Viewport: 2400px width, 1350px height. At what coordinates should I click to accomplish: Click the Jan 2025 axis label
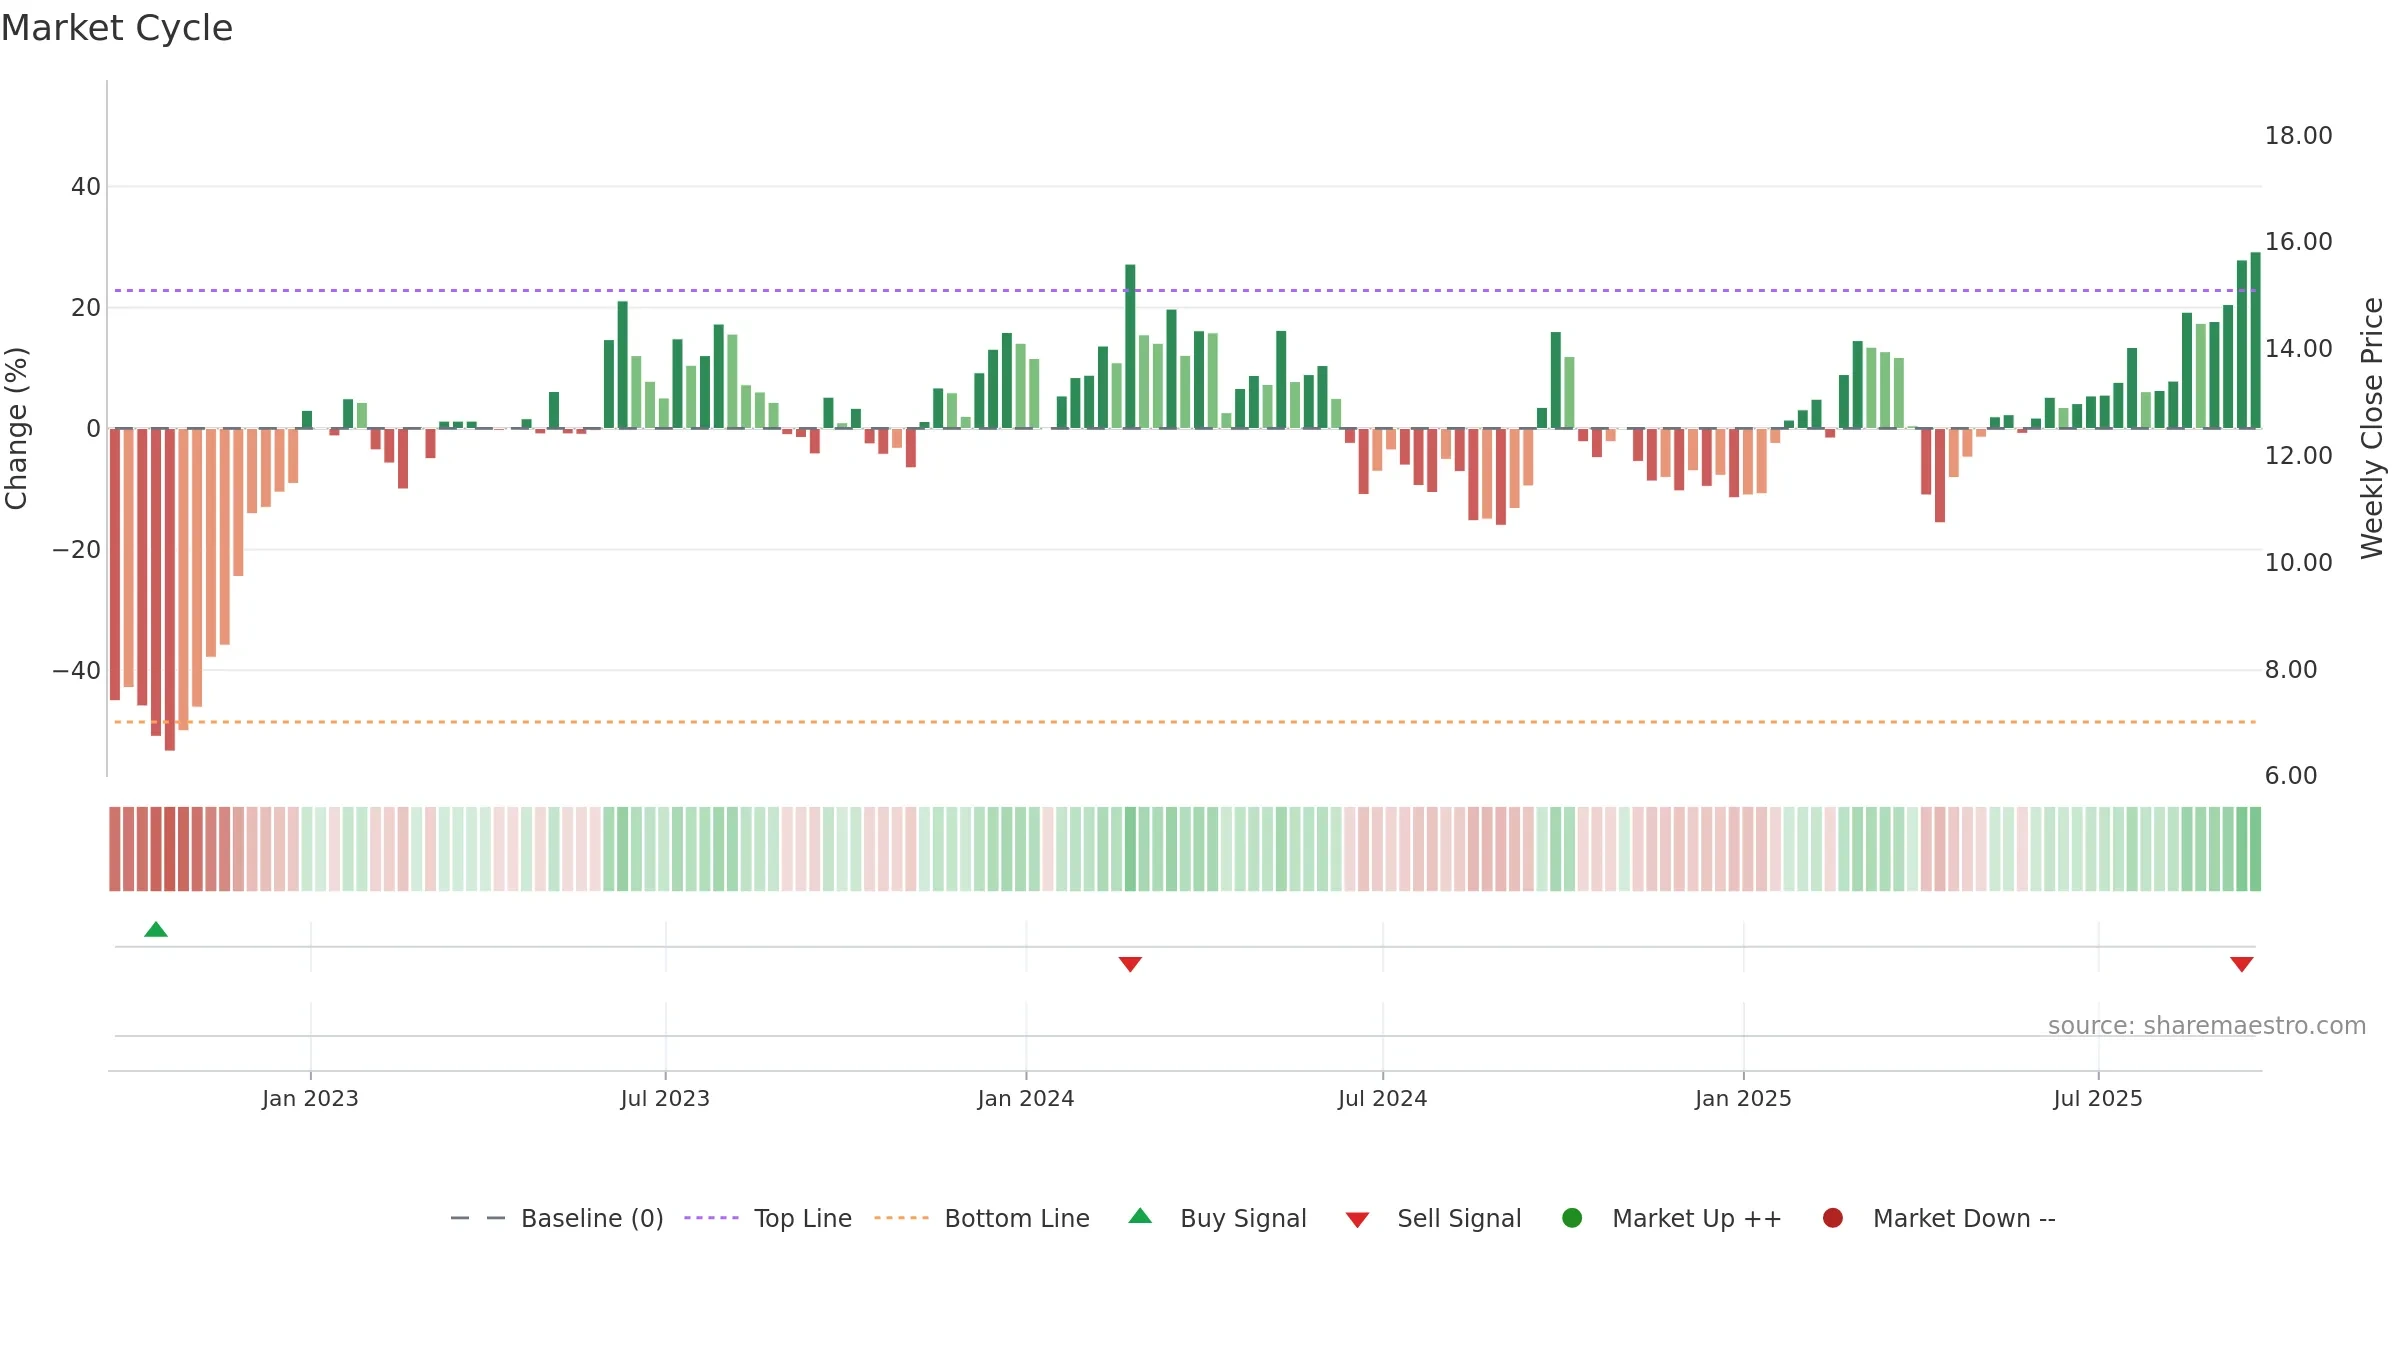(x=1743, y=1099)
